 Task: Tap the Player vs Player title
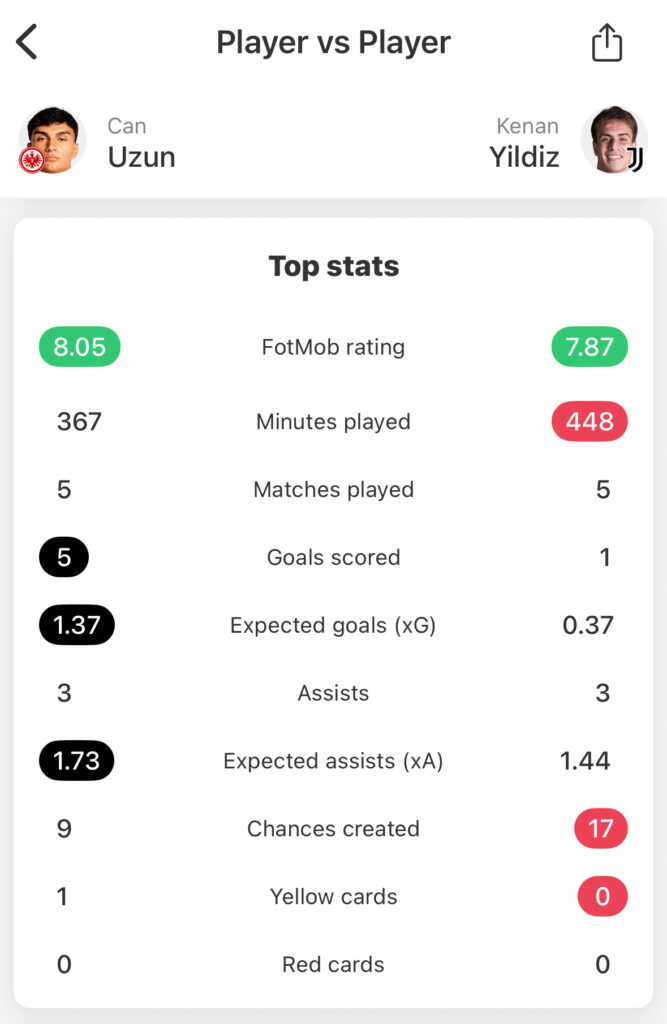coord(333,42)
